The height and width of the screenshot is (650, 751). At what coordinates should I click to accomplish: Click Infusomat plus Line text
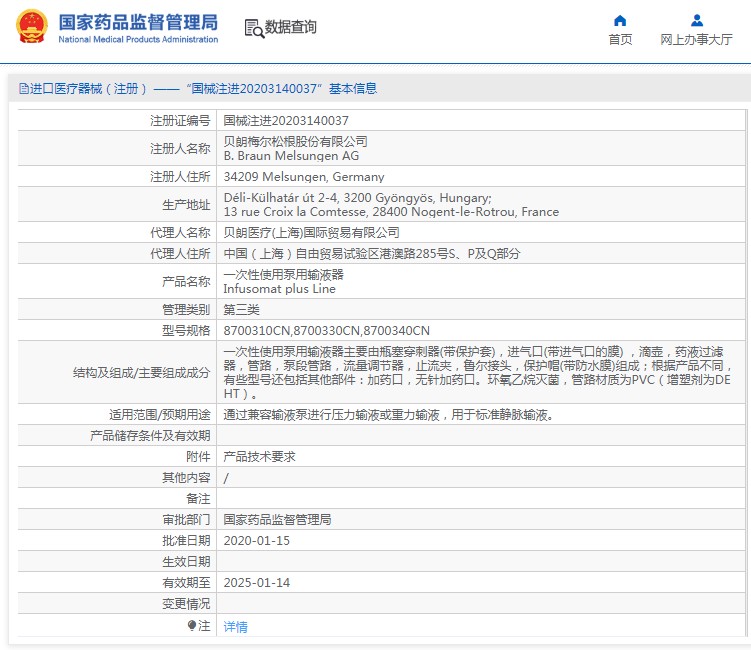pos(279,289)
